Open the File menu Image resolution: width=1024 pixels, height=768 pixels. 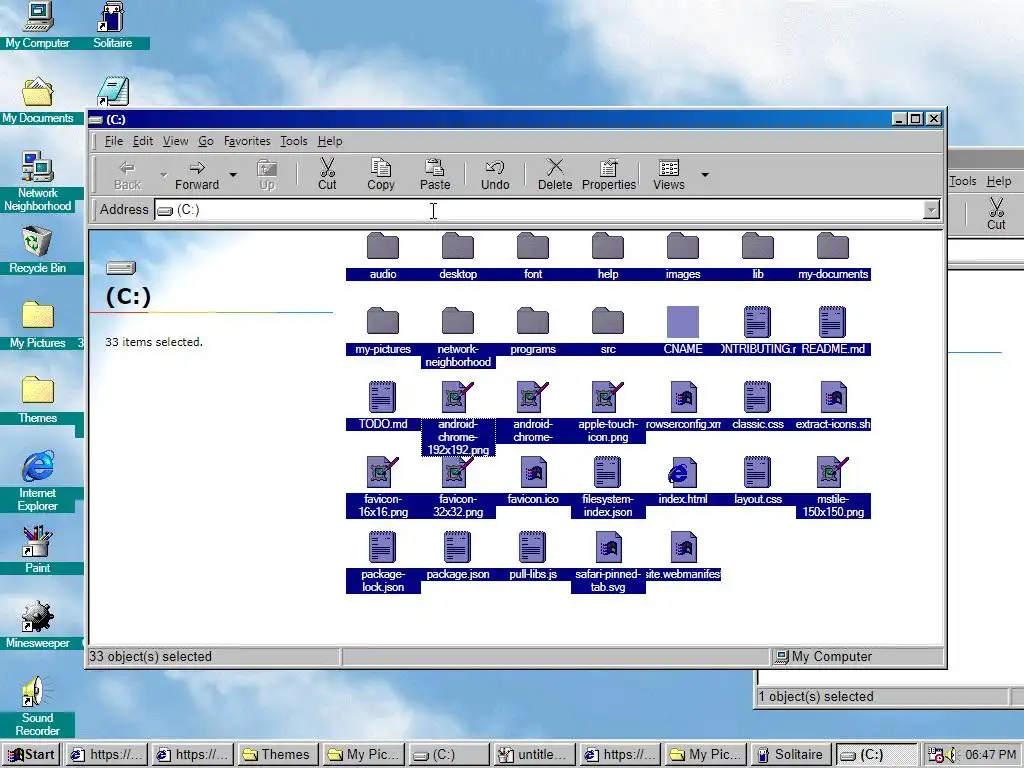coord(114,141)
